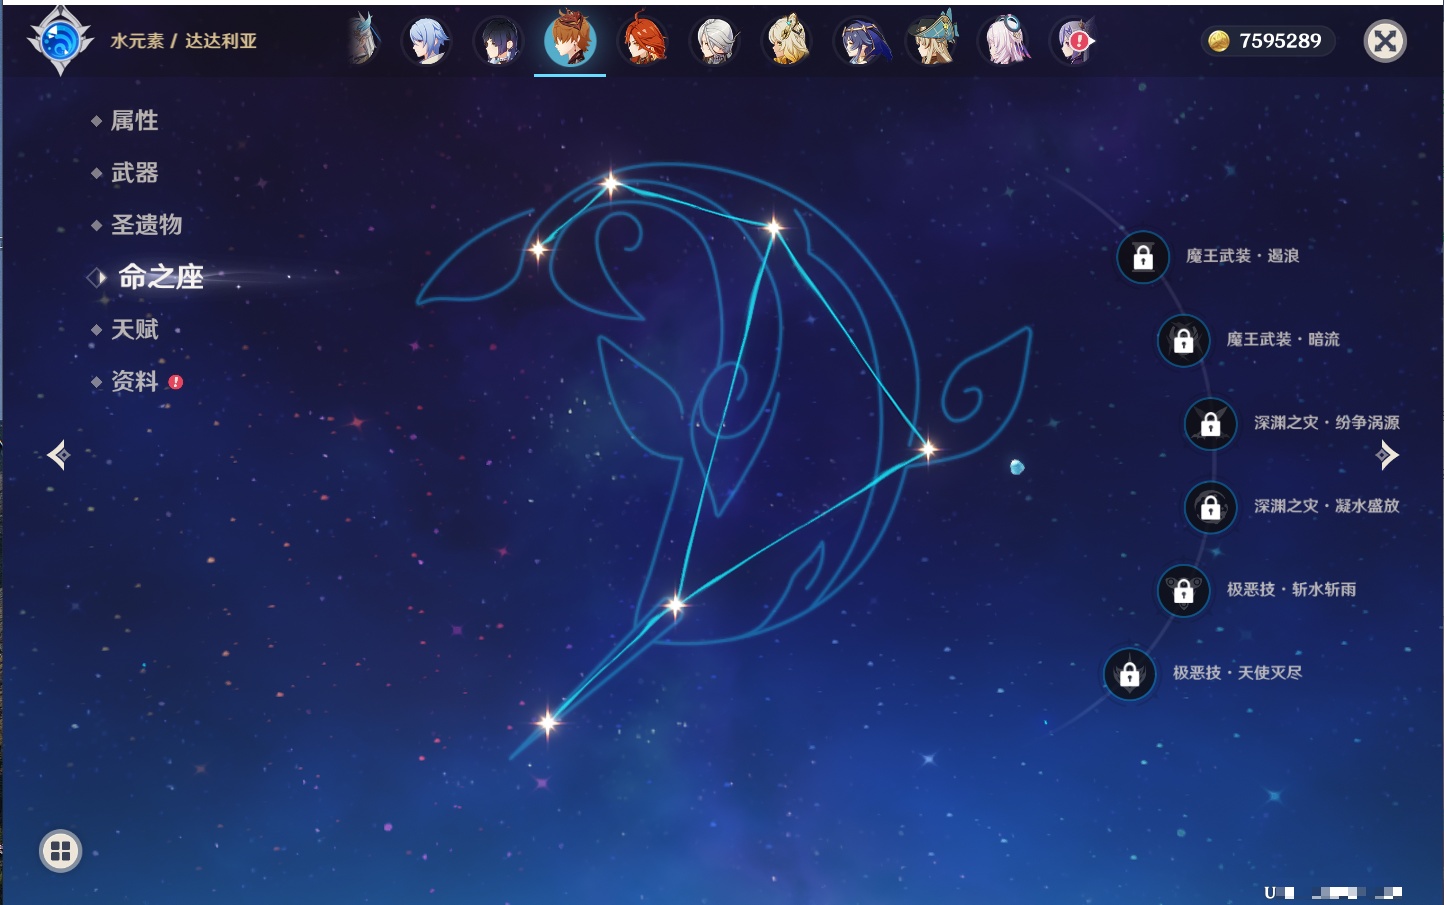Viewport: 1444px width, 905px height.
Task: Click lock icon for 极恶技·天使灭尽 constellation
Action: 1129,674
